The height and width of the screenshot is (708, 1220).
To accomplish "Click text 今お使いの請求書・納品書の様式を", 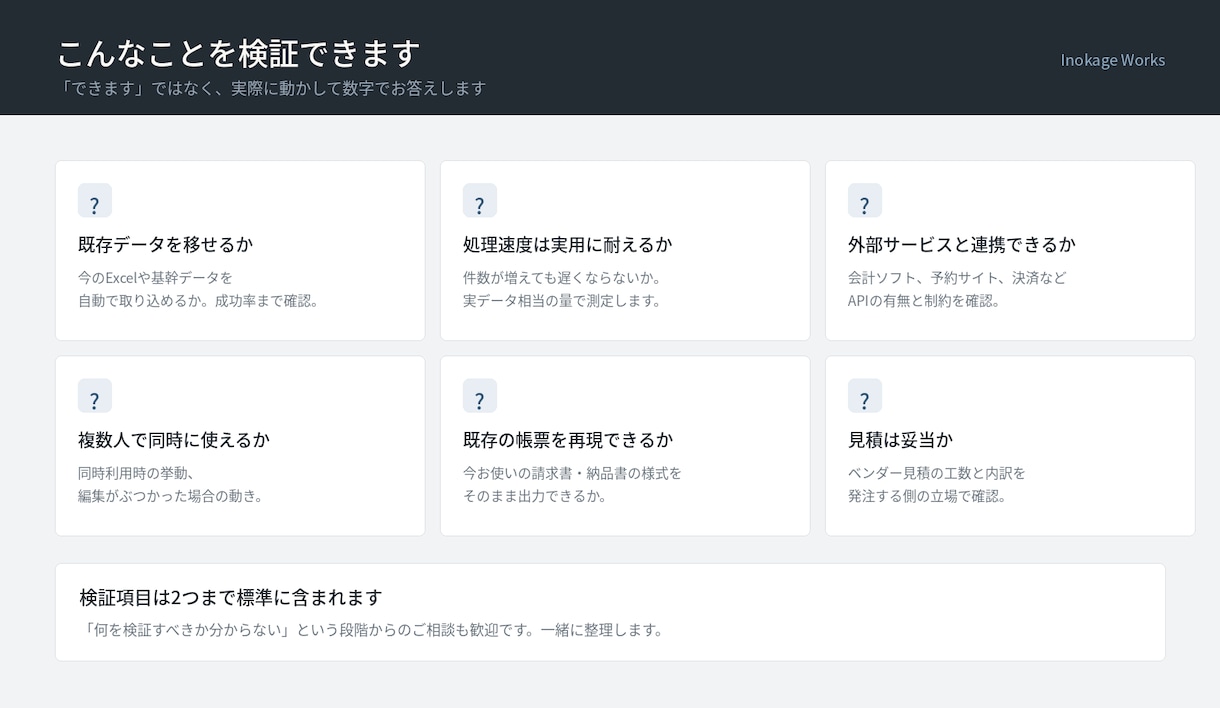I will coord(572,474).
